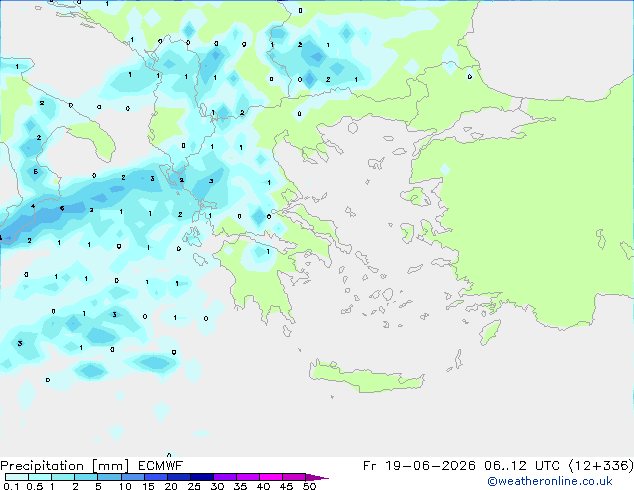Viewport: 634px width, 490px height.
Task: Click the '0.1' legend scale label
Action: click(11, 486)
